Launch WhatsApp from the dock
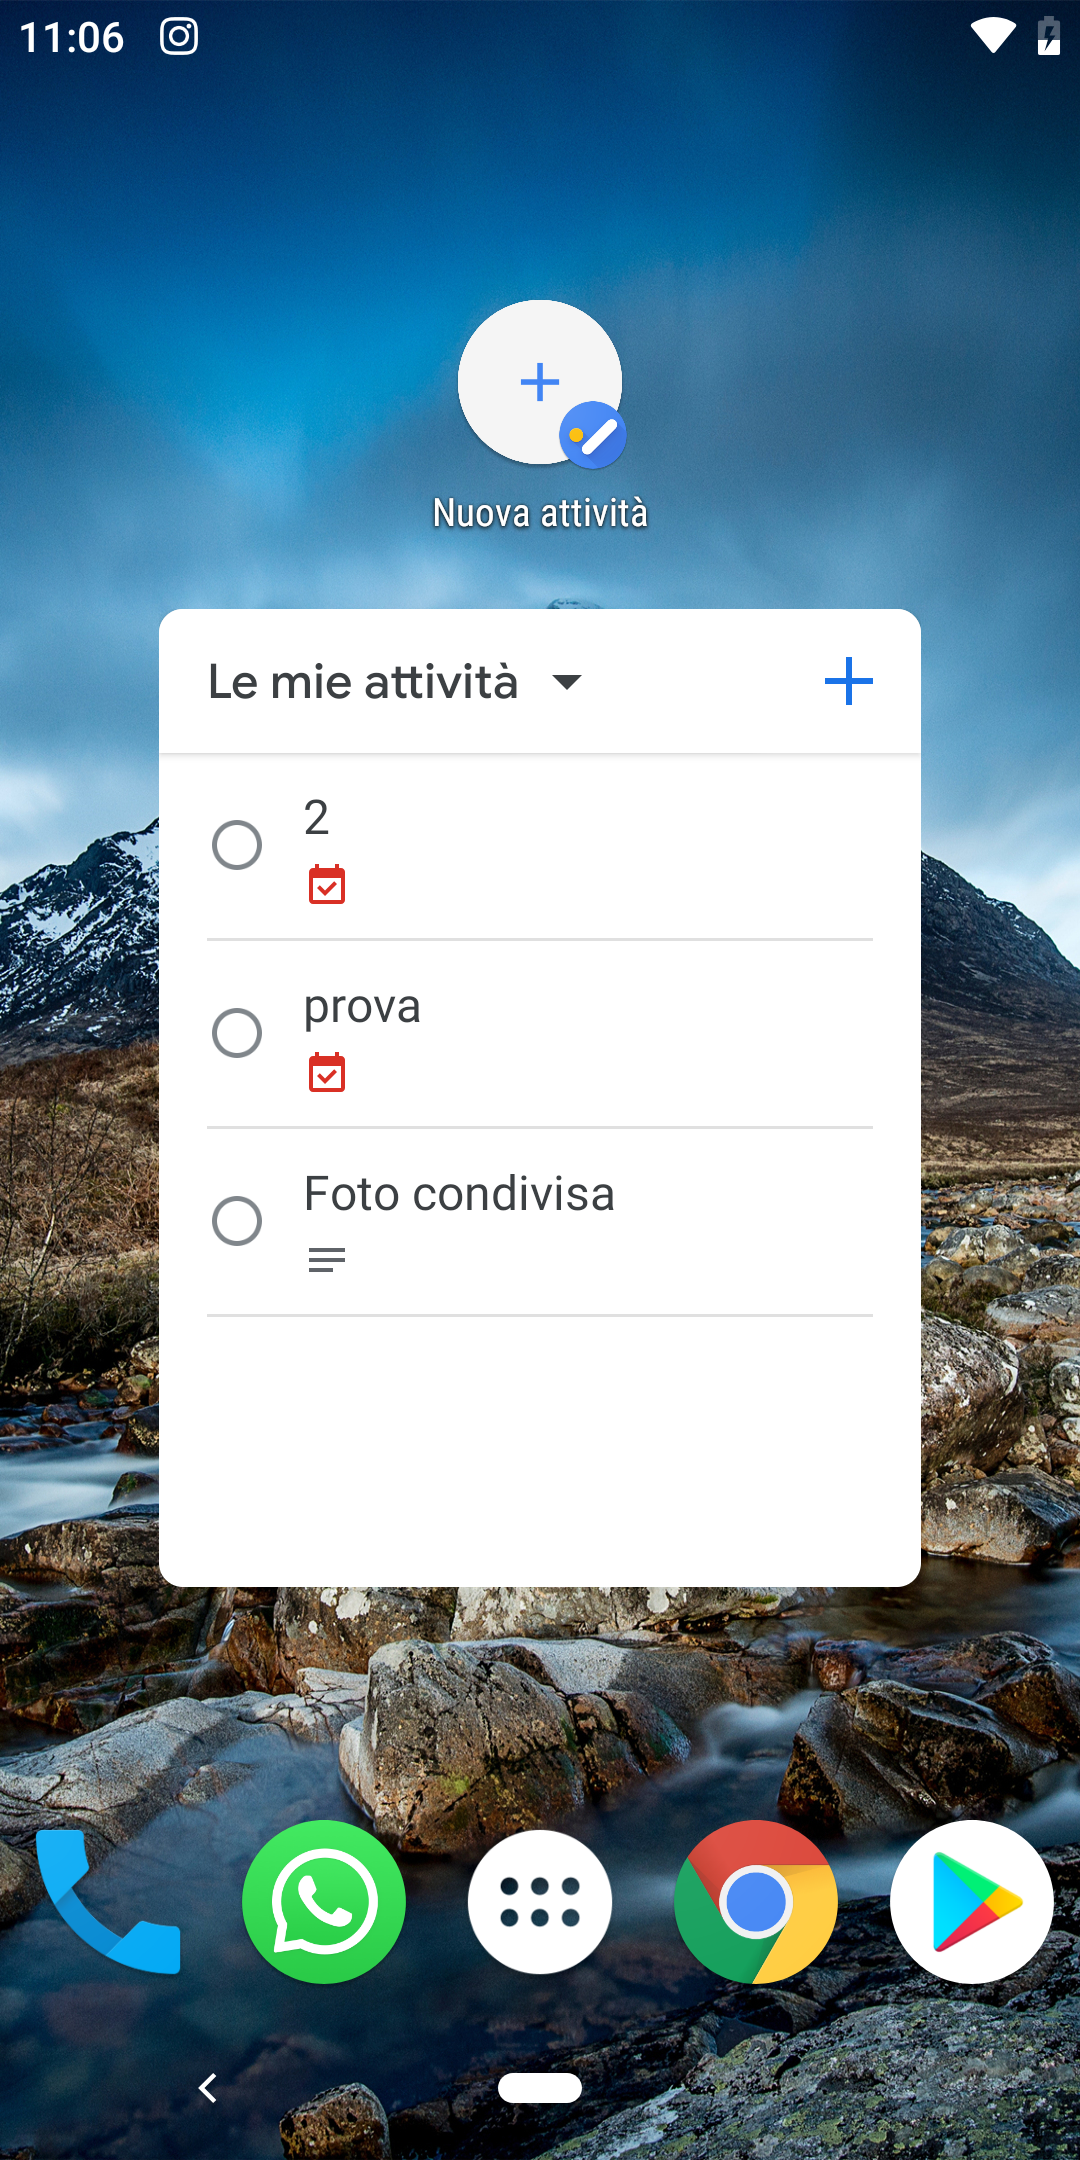This screenshot has width=1080, height=2160. 324,1902
